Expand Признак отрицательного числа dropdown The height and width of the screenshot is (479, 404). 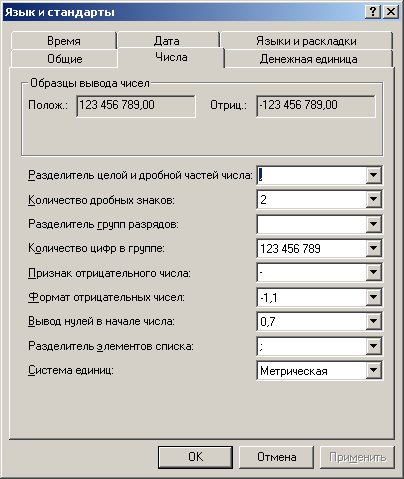[x=373, y=273]
